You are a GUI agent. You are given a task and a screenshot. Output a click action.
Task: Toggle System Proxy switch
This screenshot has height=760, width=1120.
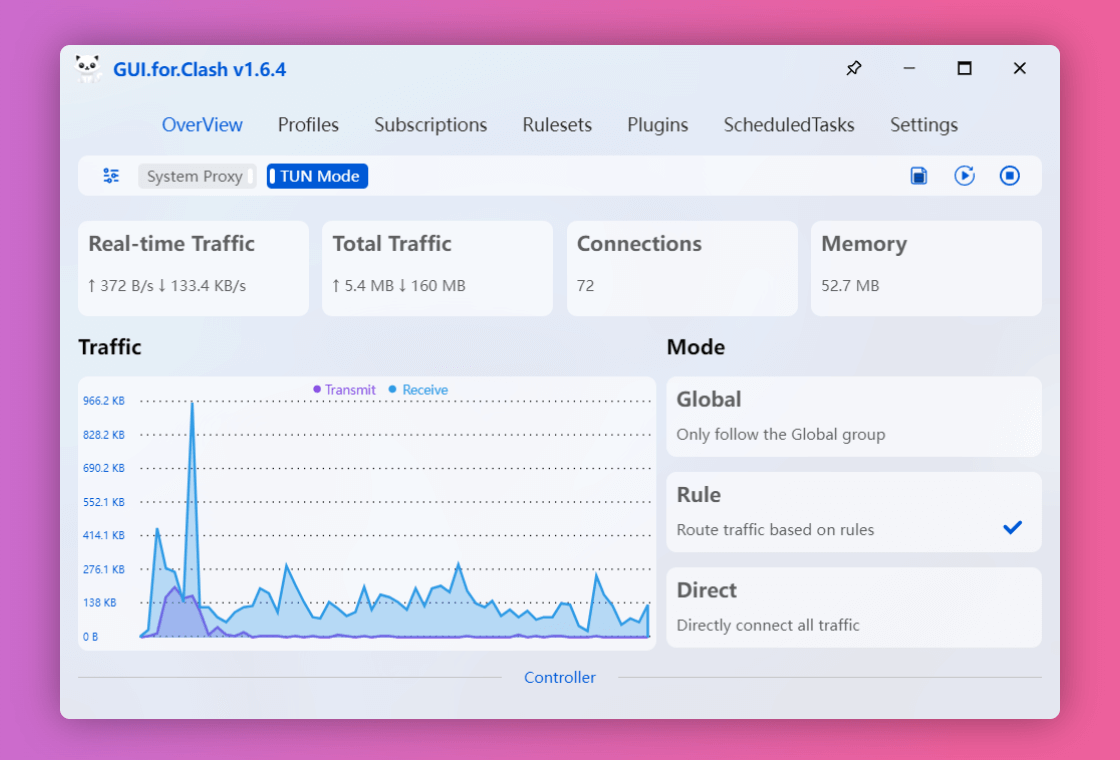(197, 176)
